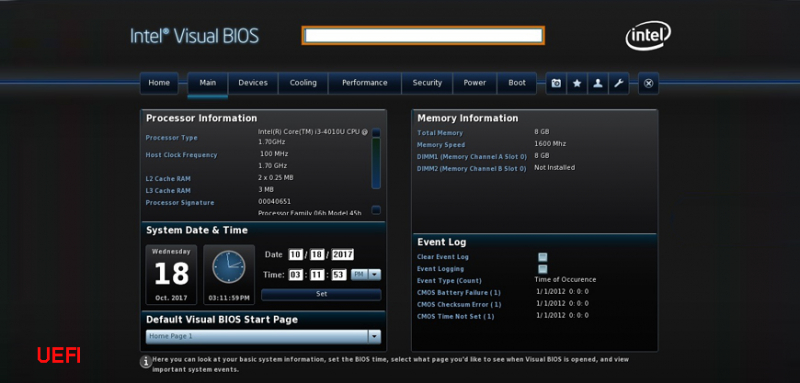The image size is (800, 383).
Task: Click the Intel logo
Action: [x=648, y=36]
